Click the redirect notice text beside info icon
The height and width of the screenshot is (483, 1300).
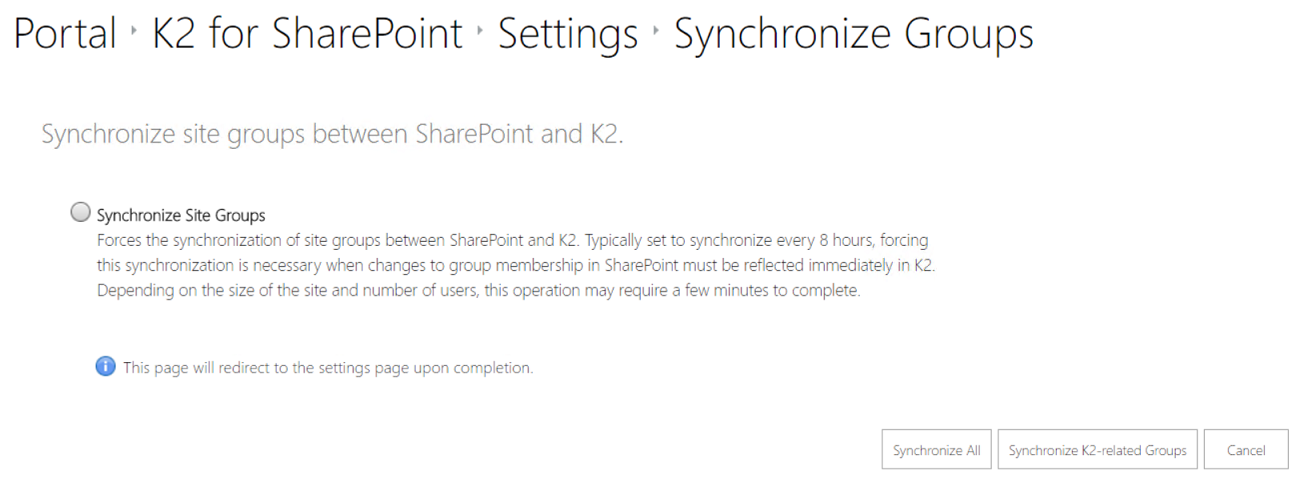(x=328, y=368)
